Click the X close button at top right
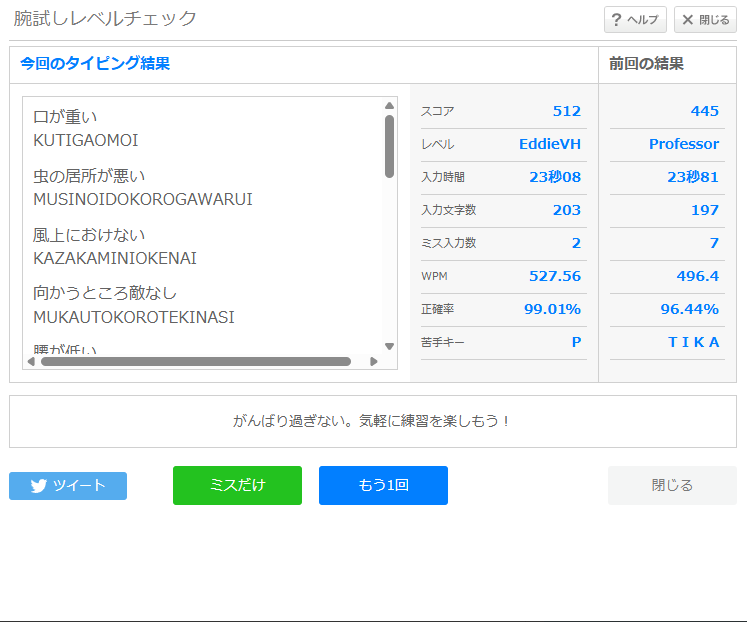747x622 pixels. coord(705,20)
